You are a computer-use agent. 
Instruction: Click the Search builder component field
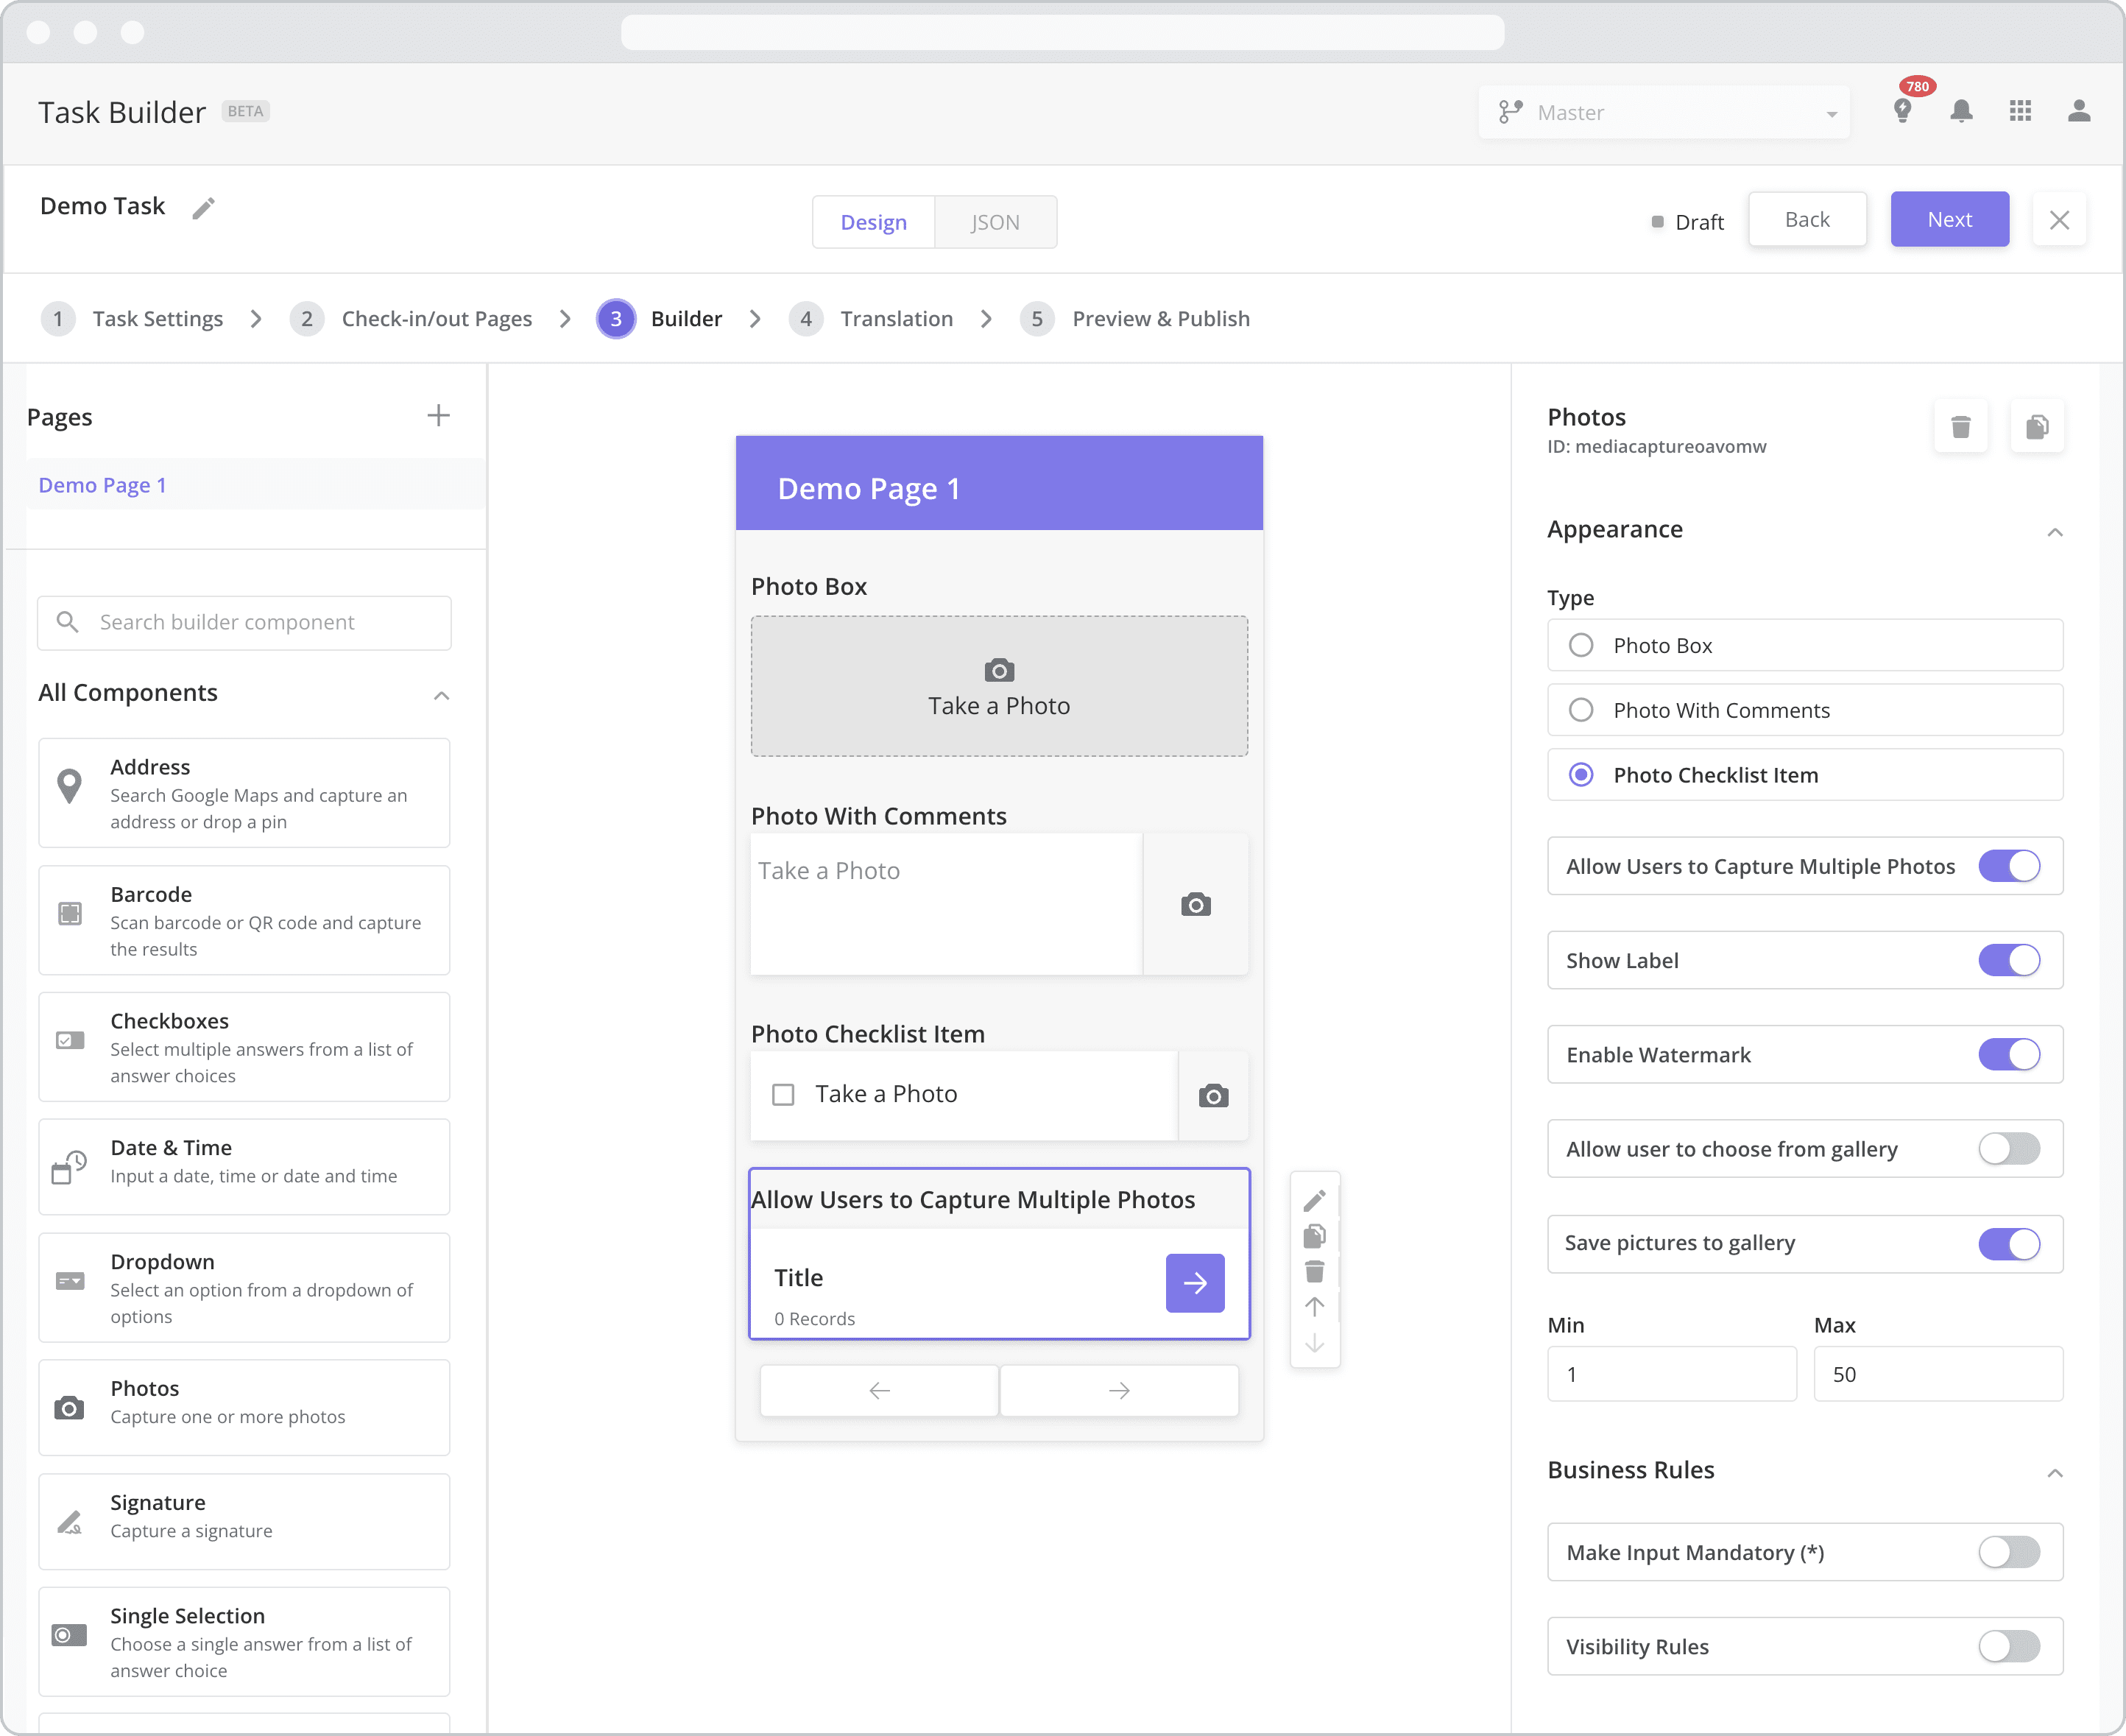click(x=244, y=623)
